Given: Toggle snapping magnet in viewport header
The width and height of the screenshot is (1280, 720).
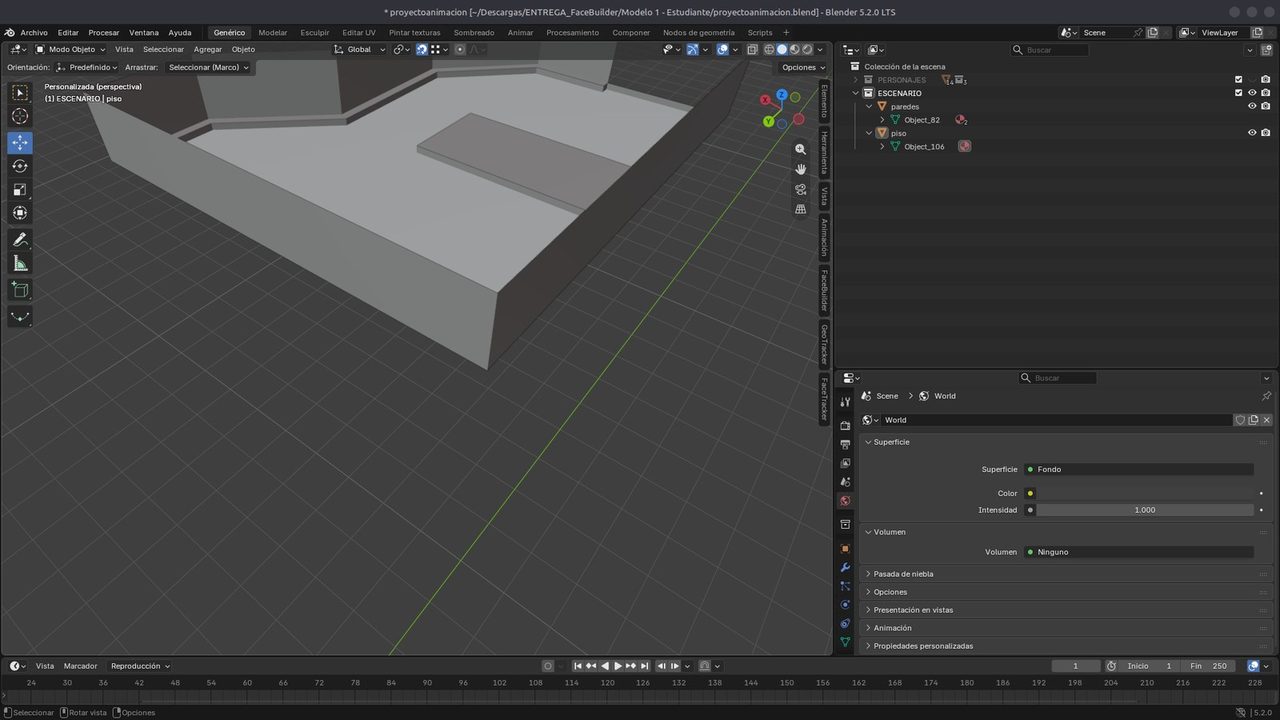Looking at the screenshot, I should 422,49.
